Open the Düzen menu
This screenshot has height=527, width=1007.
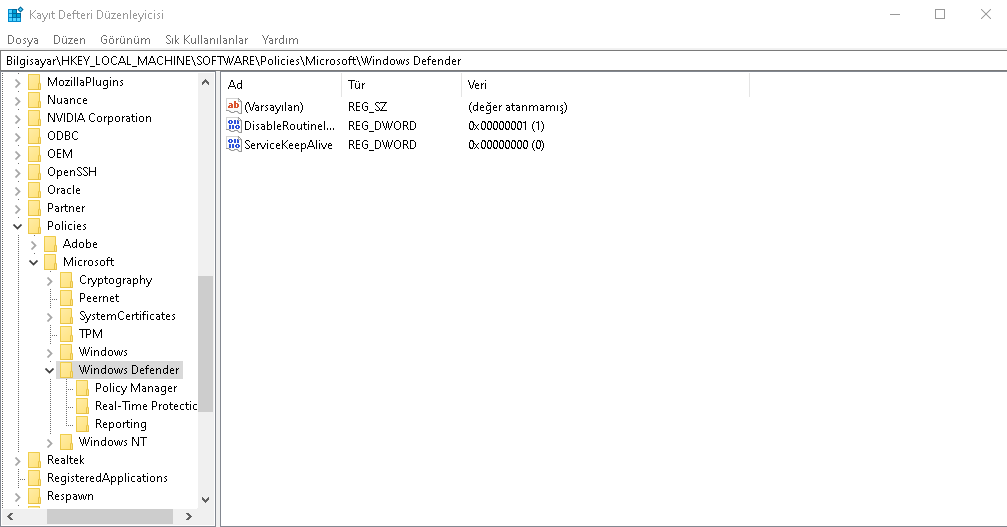[69, 40]
